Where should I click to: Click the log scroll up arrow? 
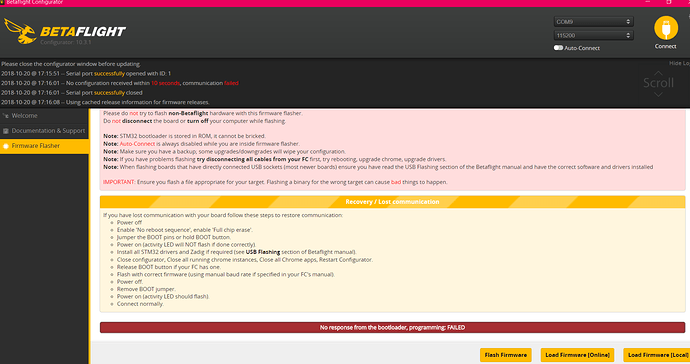658,73
